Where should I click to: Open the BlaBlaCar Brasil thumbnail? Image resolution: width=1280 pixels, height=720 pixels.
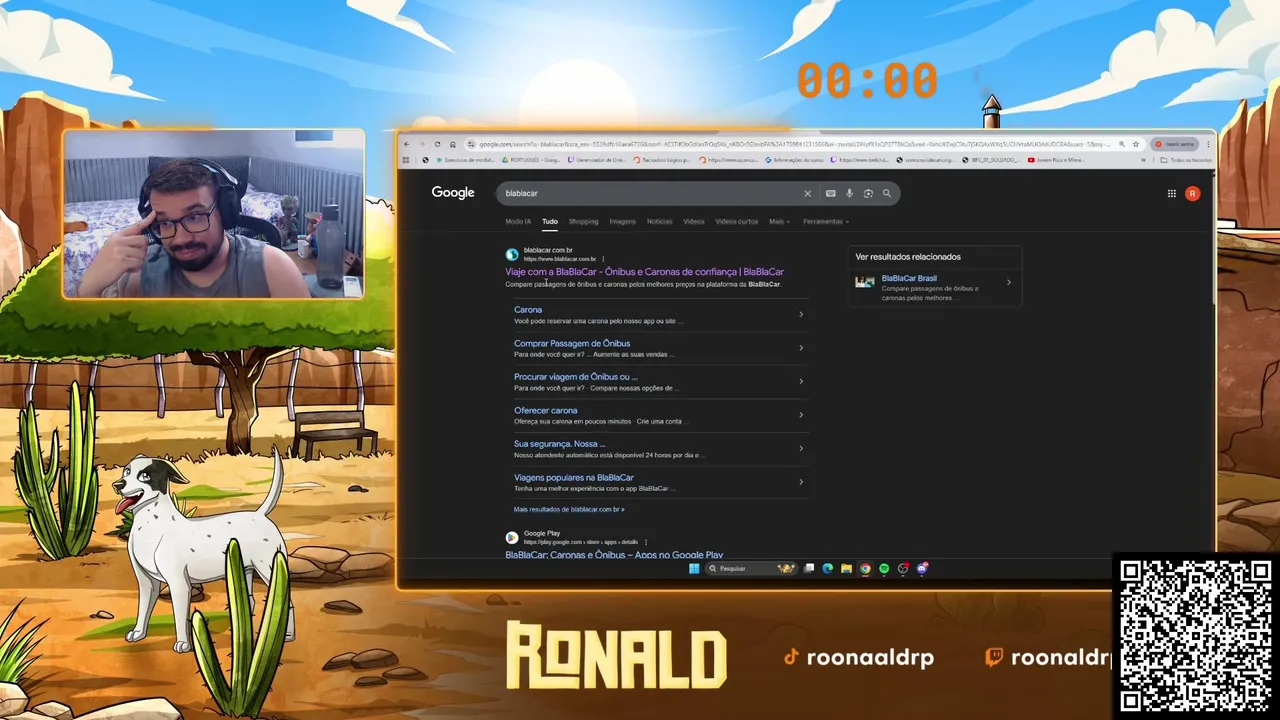[x=865, y=283]
